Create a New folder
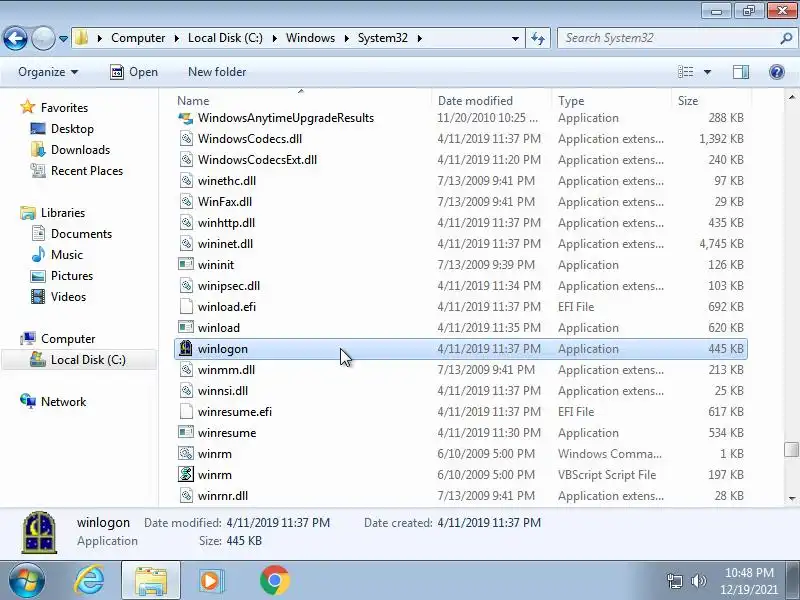This screenshot has height=600, width=800. 217,72
